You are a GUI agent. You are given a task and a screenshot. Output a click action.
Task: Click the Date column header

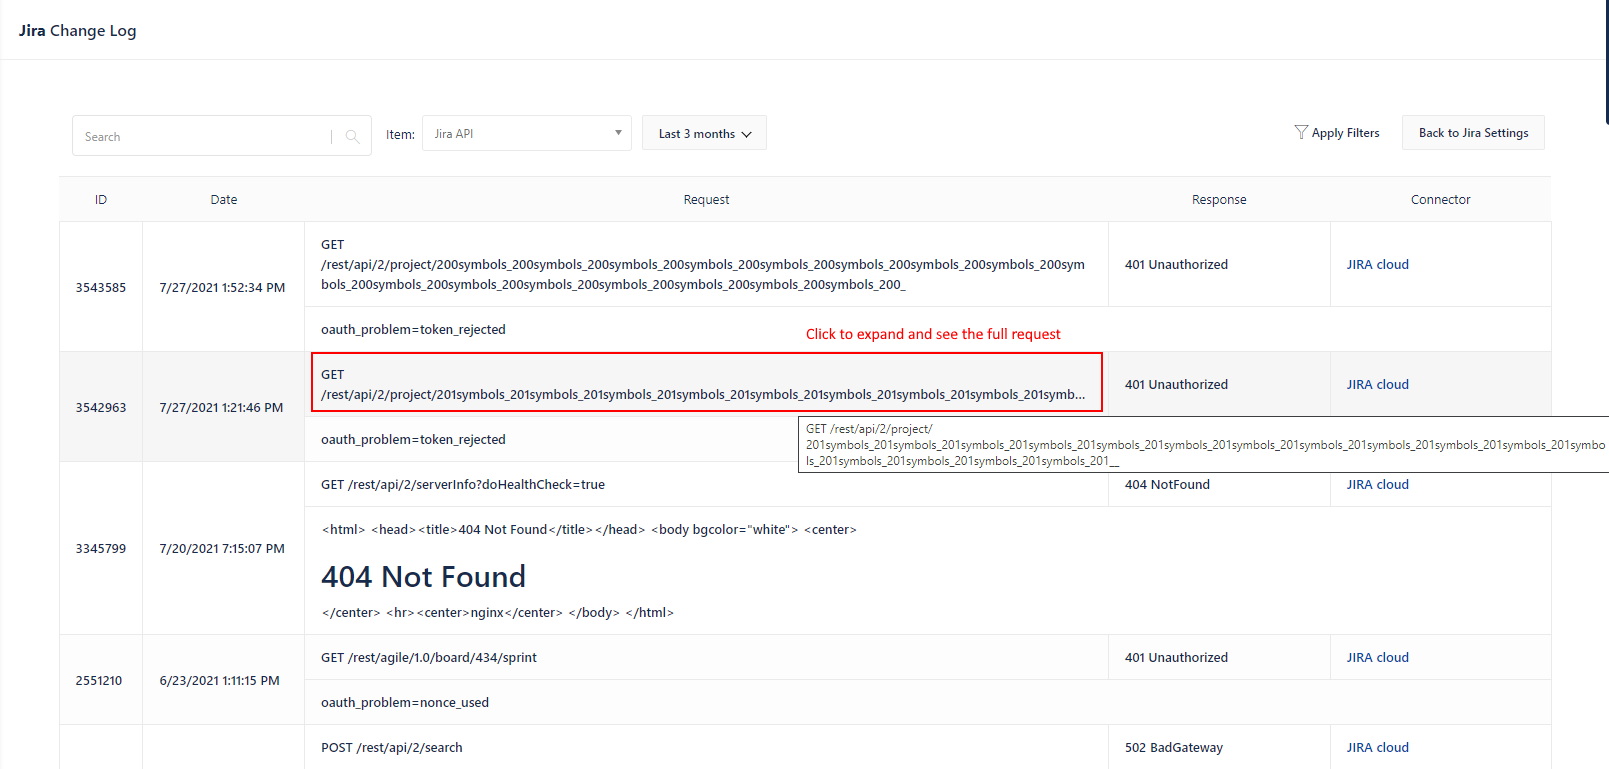(224, 200)
